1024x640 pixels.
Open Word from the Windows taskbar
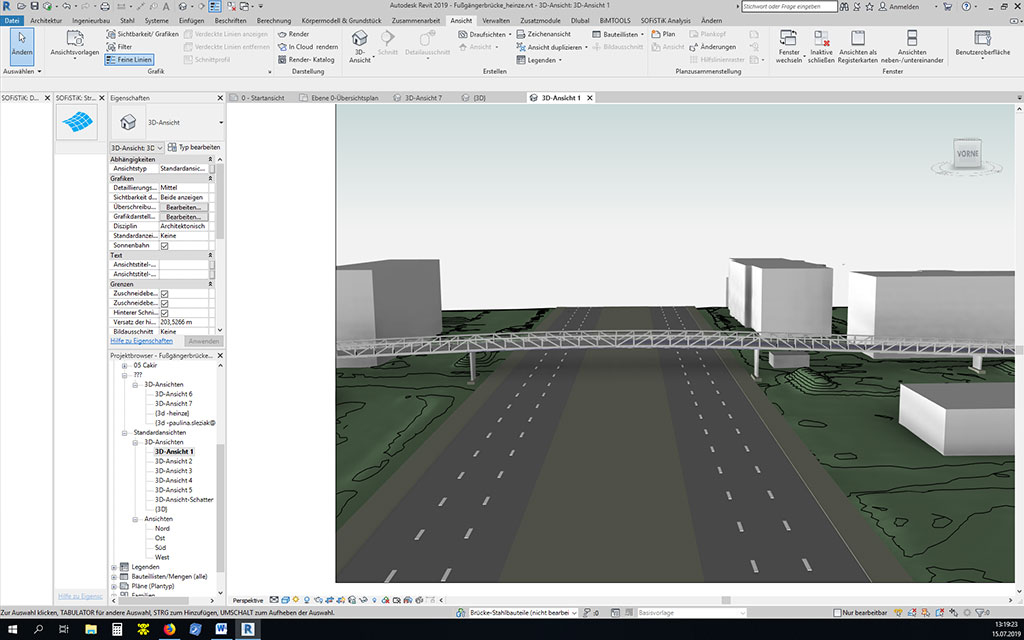coord(221,629)
